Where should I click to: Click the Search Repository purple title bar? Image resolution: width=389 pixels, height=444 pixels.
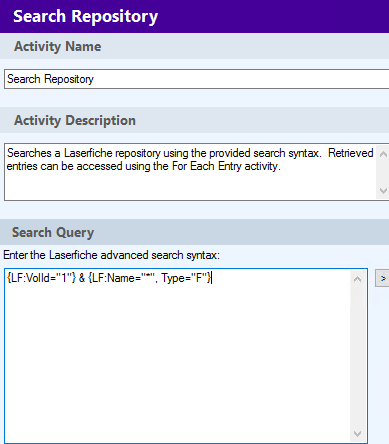(x=194, y=16)
